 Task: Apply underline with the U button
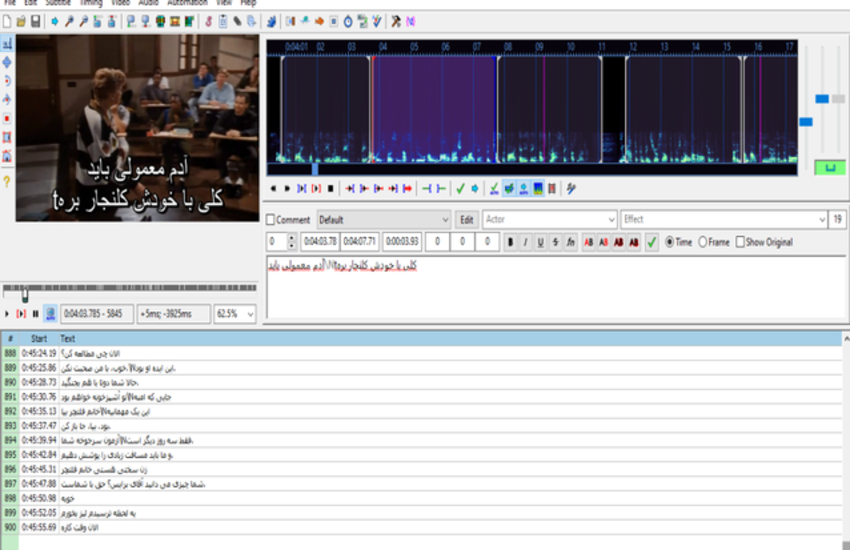tap(540, 242)
